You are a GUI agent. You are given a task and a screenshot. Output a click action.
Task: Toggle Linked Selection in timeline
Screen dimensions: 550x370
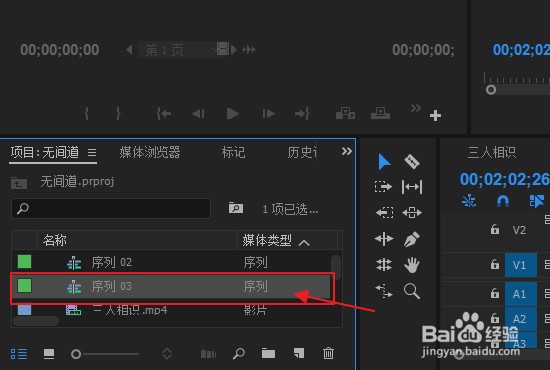(x=537, y=201)
